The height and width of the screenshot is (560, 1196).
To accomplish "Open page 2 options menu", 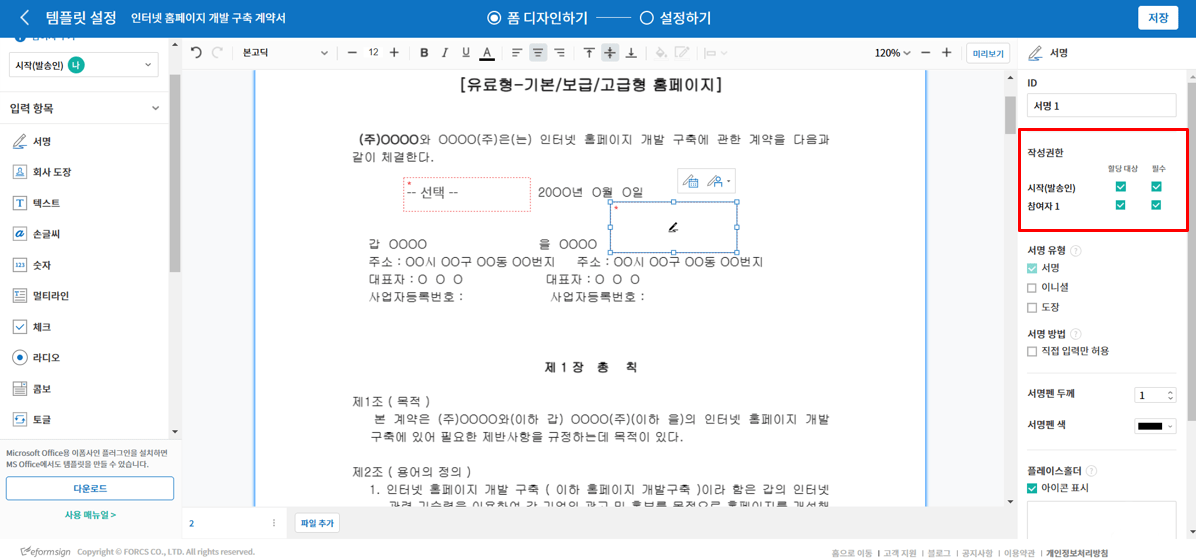I will click(x=274, y=523).
